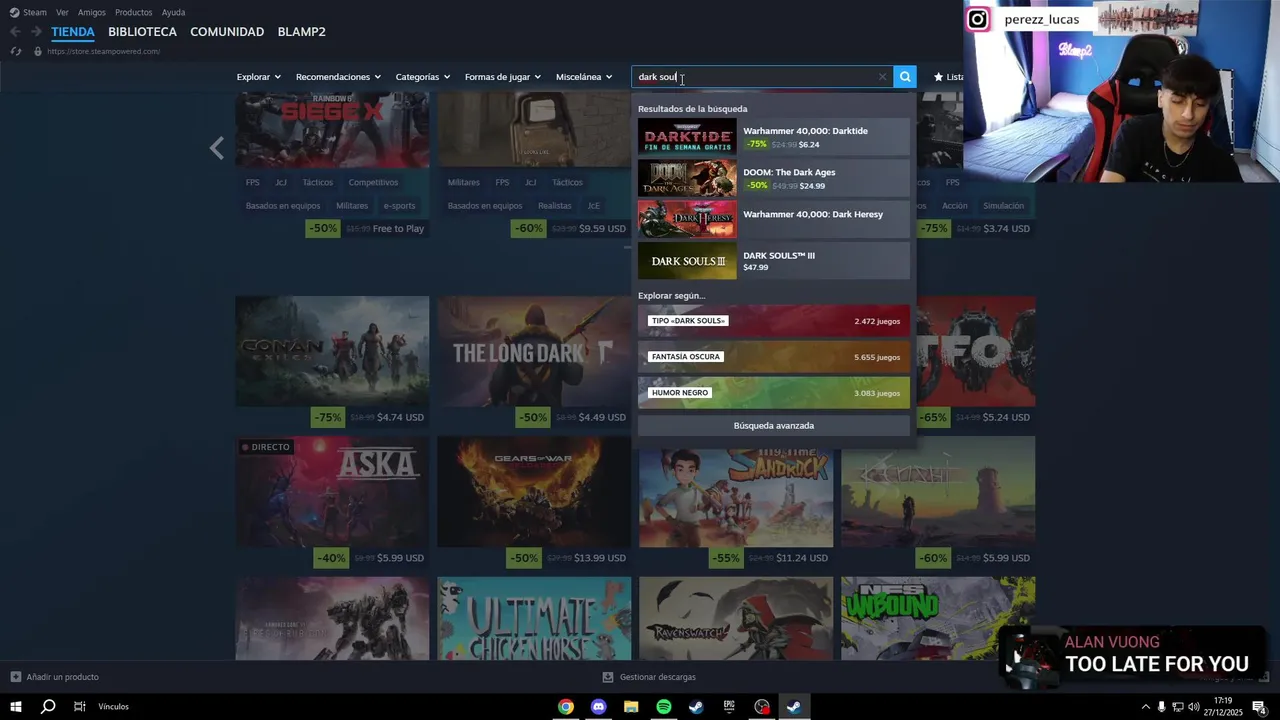Clear the search field with X
This screenshot has height=720, width=1280.
coord(882,77)
